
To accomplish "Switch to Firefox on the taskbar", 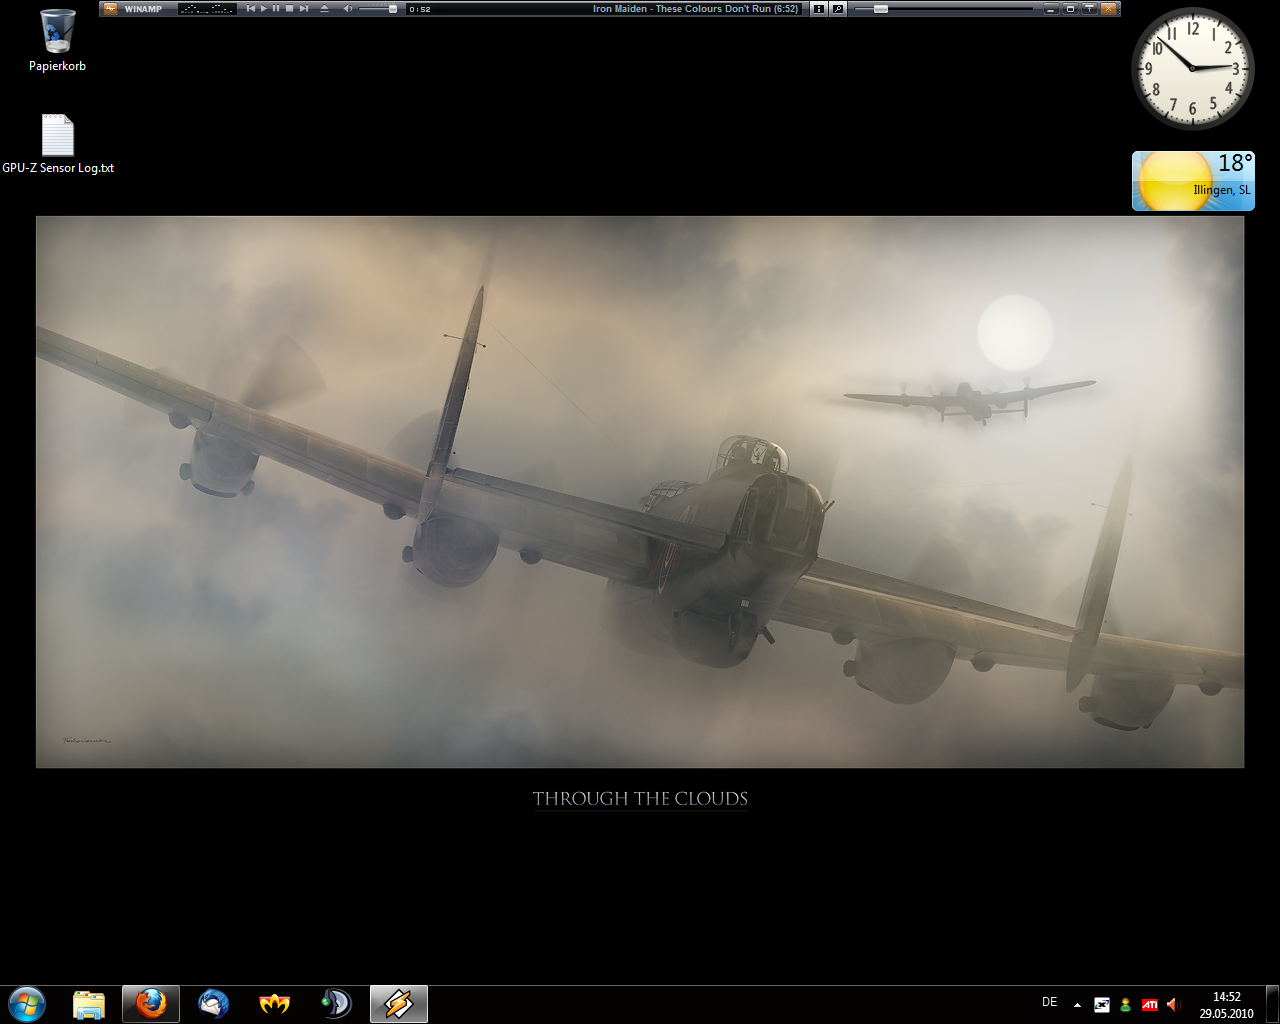I will point(151,1004).
